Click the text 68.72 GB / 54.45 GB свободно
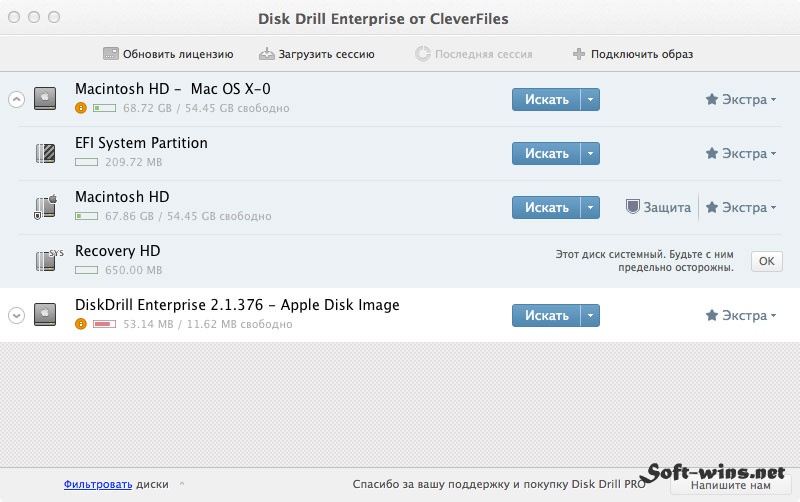This screenshot has height=502, width=800. click(x=206, y=108)
